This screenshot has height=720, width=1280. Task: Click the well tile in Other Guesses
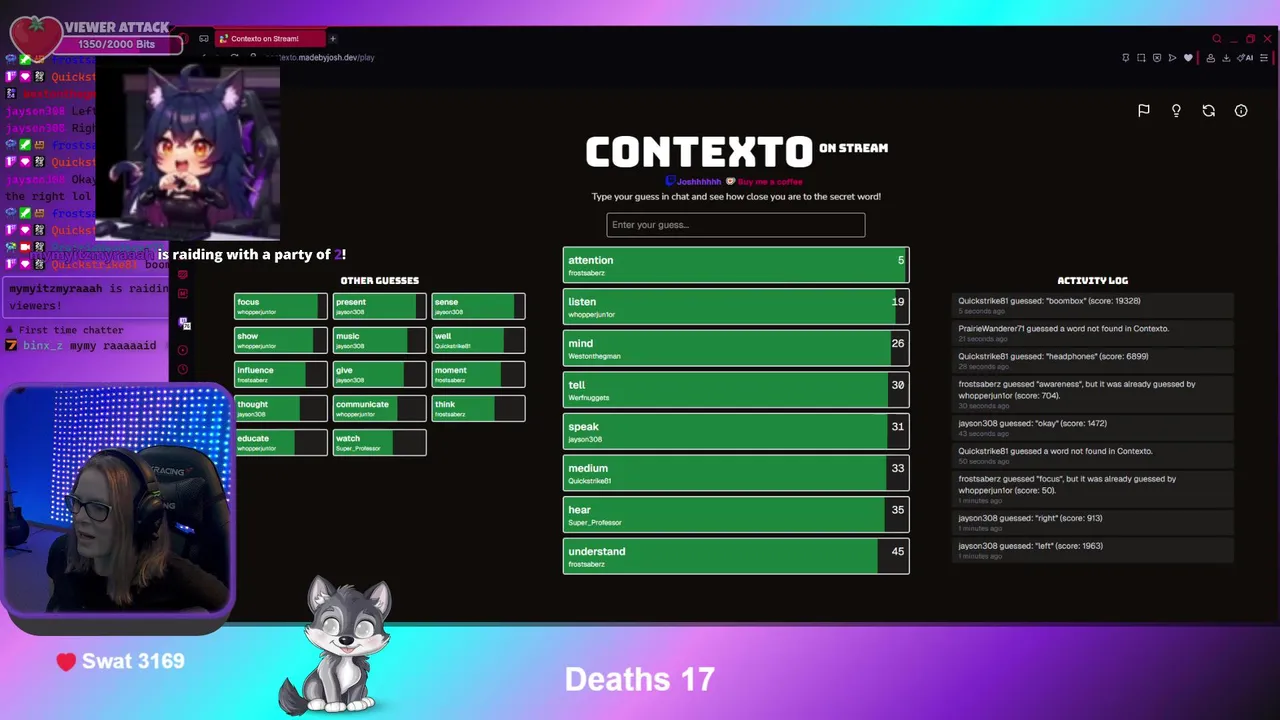(478, 340)
